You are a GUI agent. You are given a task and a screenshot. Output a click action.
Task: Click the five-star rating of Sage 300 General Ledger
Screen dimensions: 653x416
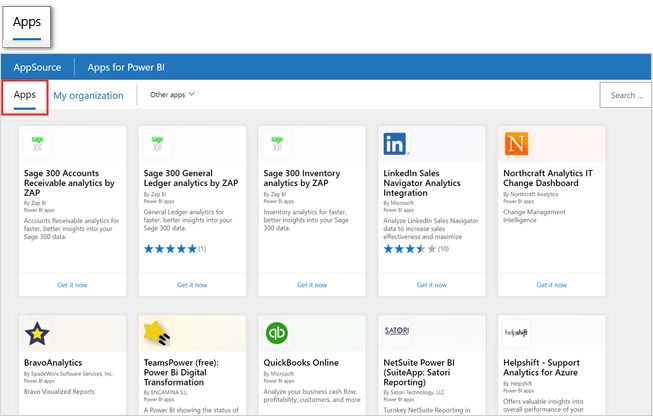point(170,249)
